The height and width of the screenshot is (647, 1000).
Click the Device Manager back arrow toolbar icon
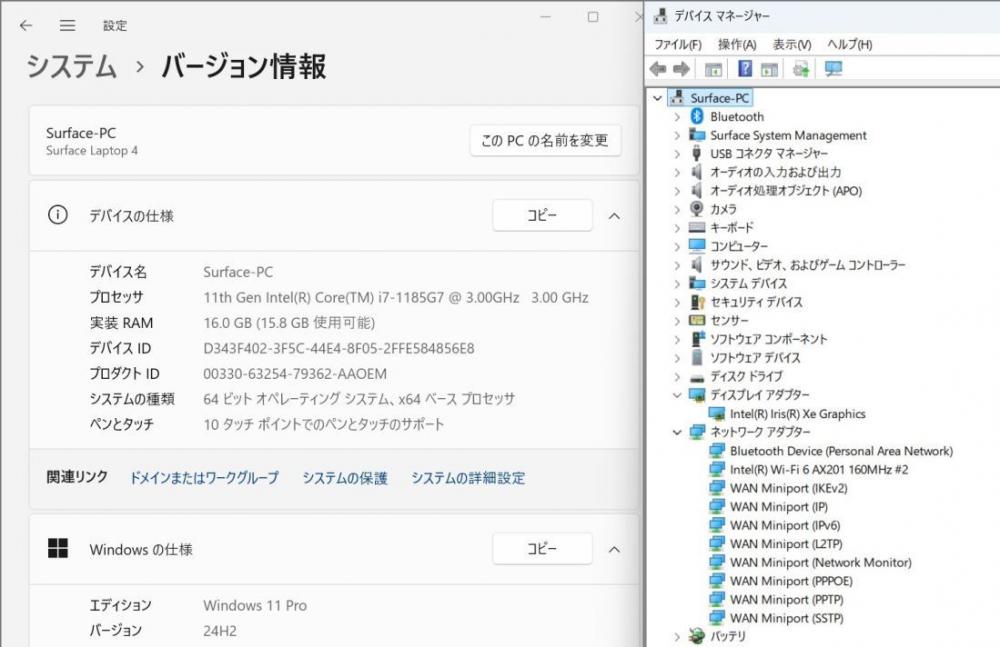[658, 69]
